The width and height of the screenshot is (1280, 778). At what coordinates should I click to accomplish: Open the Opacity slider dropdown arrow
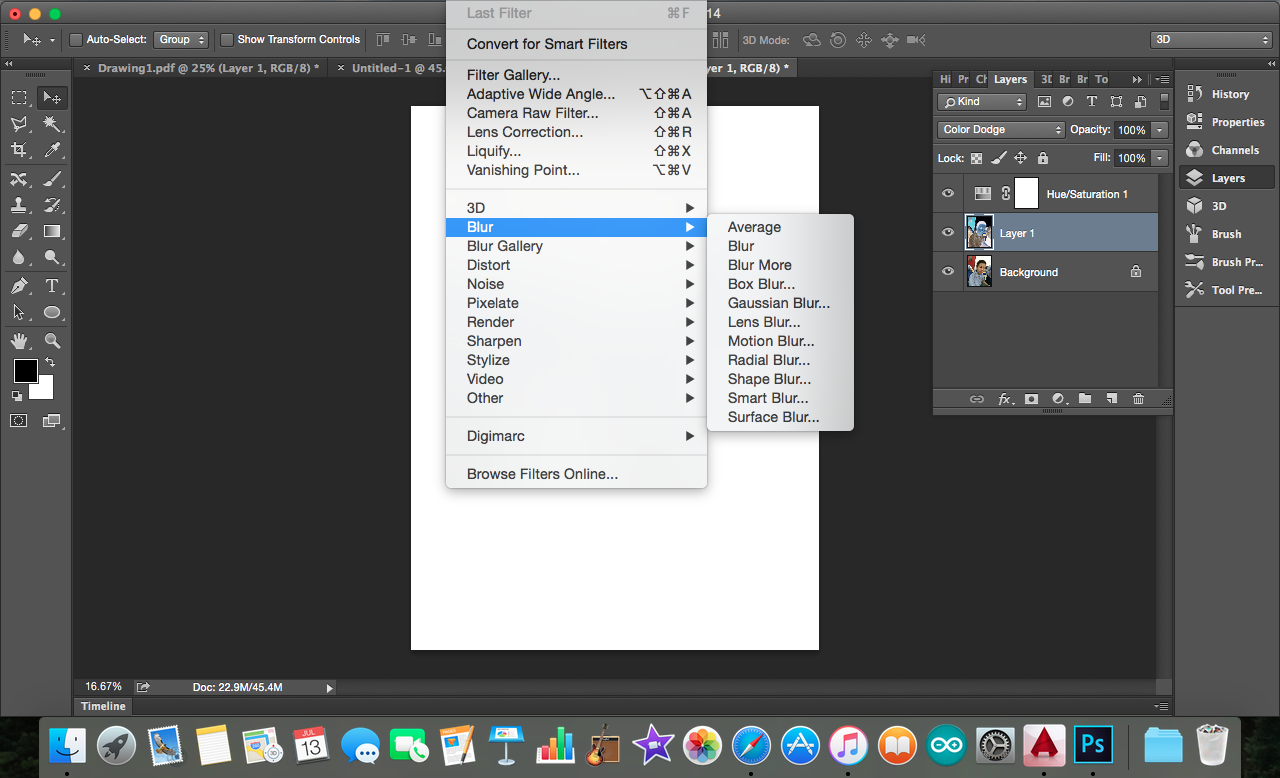pos(1160,130)
